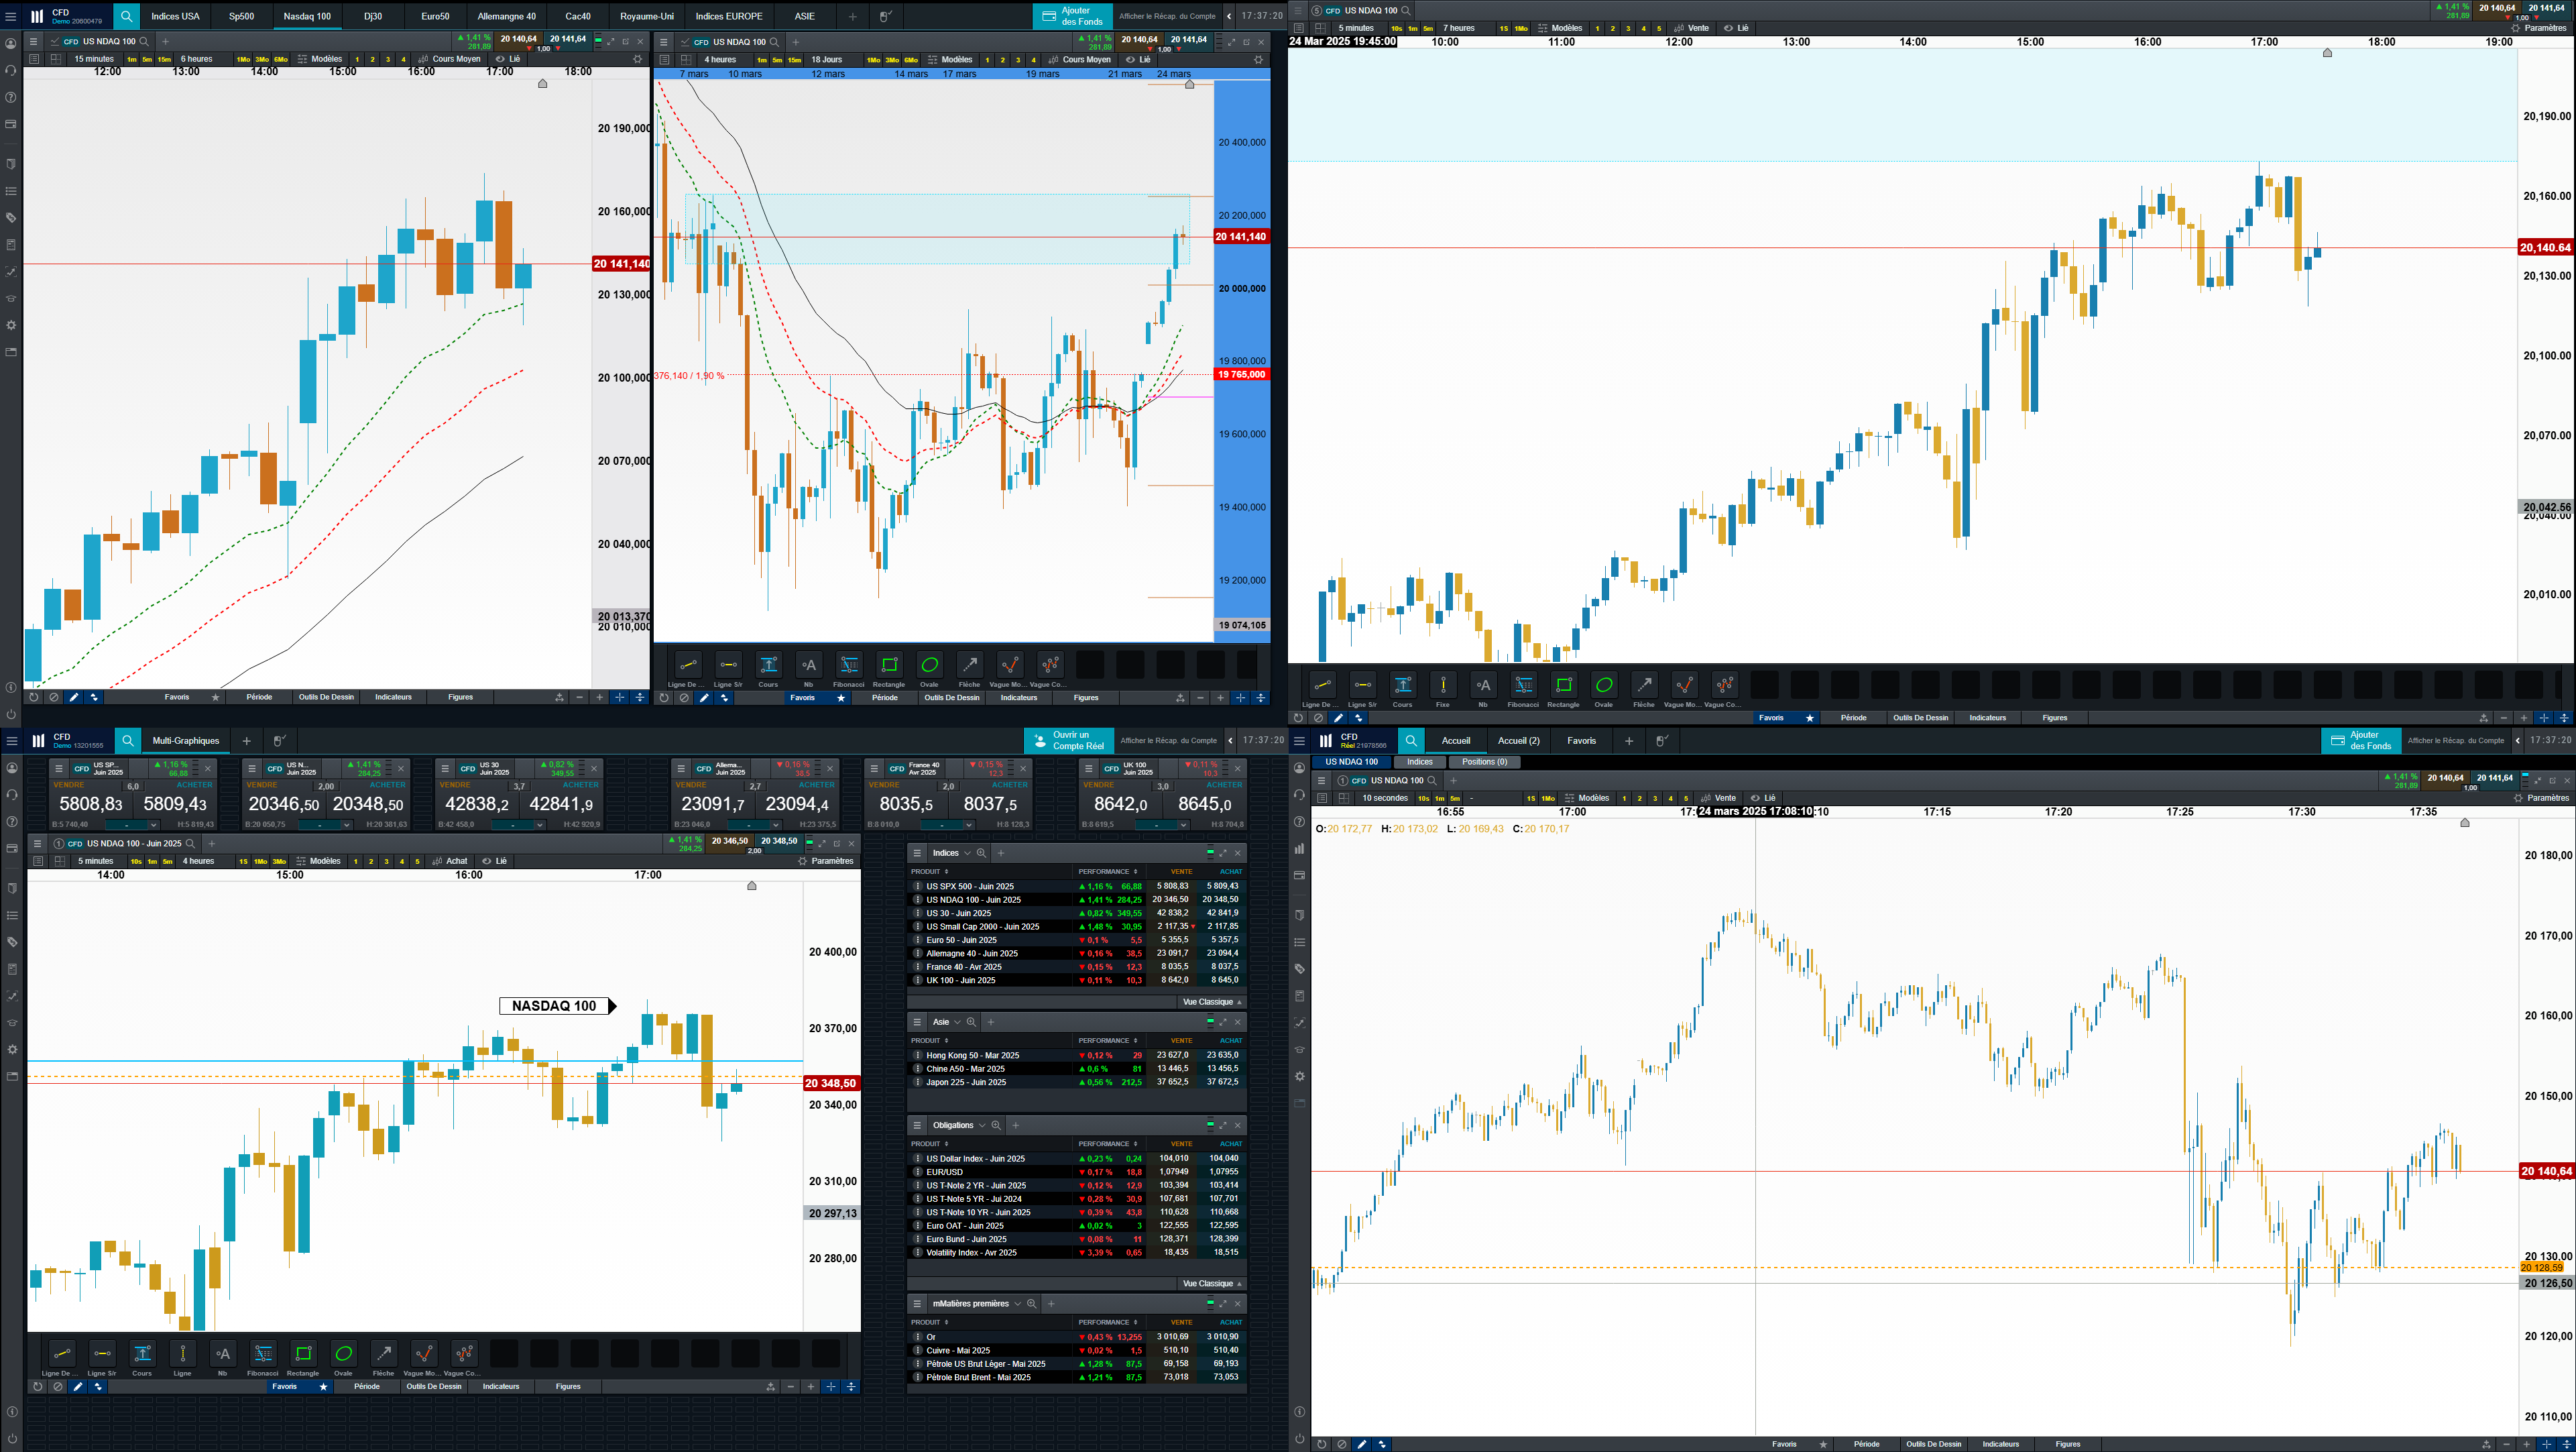Expand the Indices watchlist dropdown chevron
The image size is (2576, 1452).
[967, 853]
